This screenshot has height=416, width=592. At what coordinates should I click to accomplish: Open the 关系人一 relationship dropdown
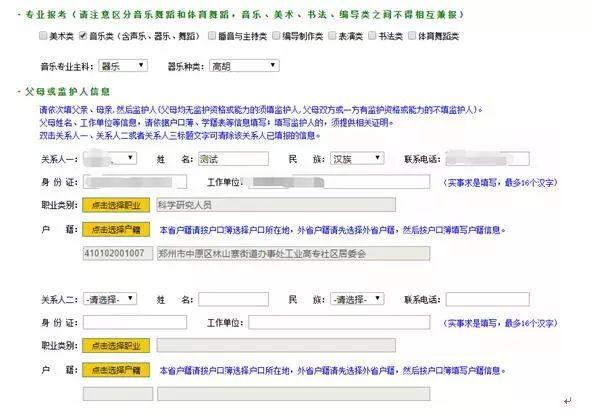pyautogui.click(x=110, y=158)
